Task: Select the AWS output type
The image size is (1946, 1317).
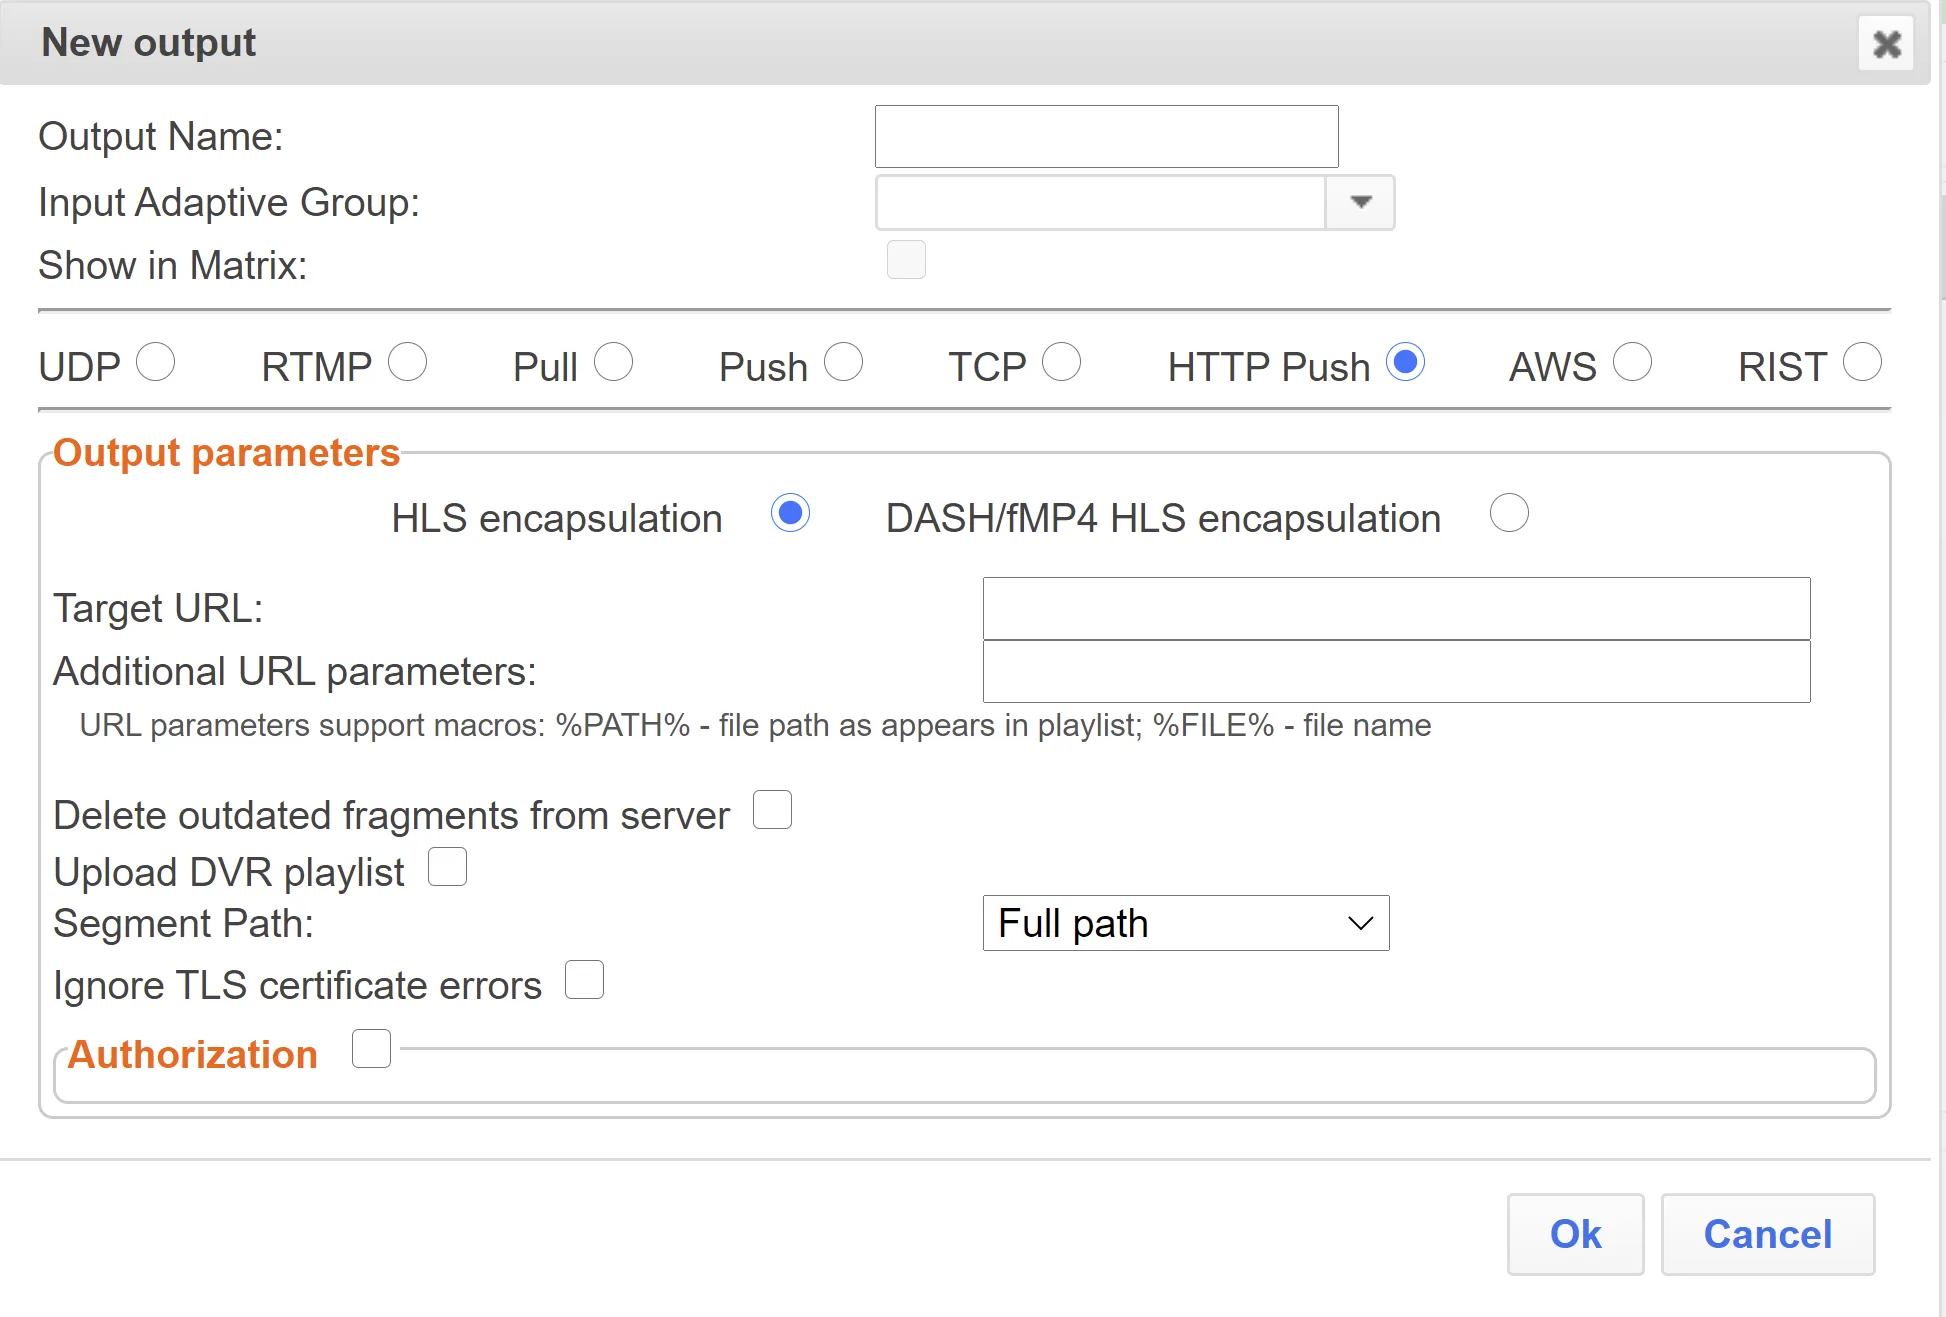Action: (x=1633, y=362)
